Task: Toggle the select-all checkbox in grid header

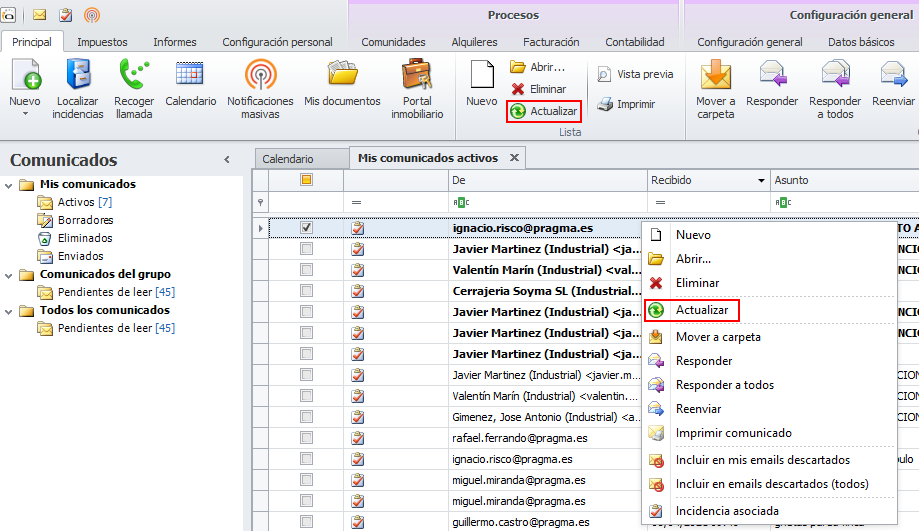Action: (x=307, y=180)
